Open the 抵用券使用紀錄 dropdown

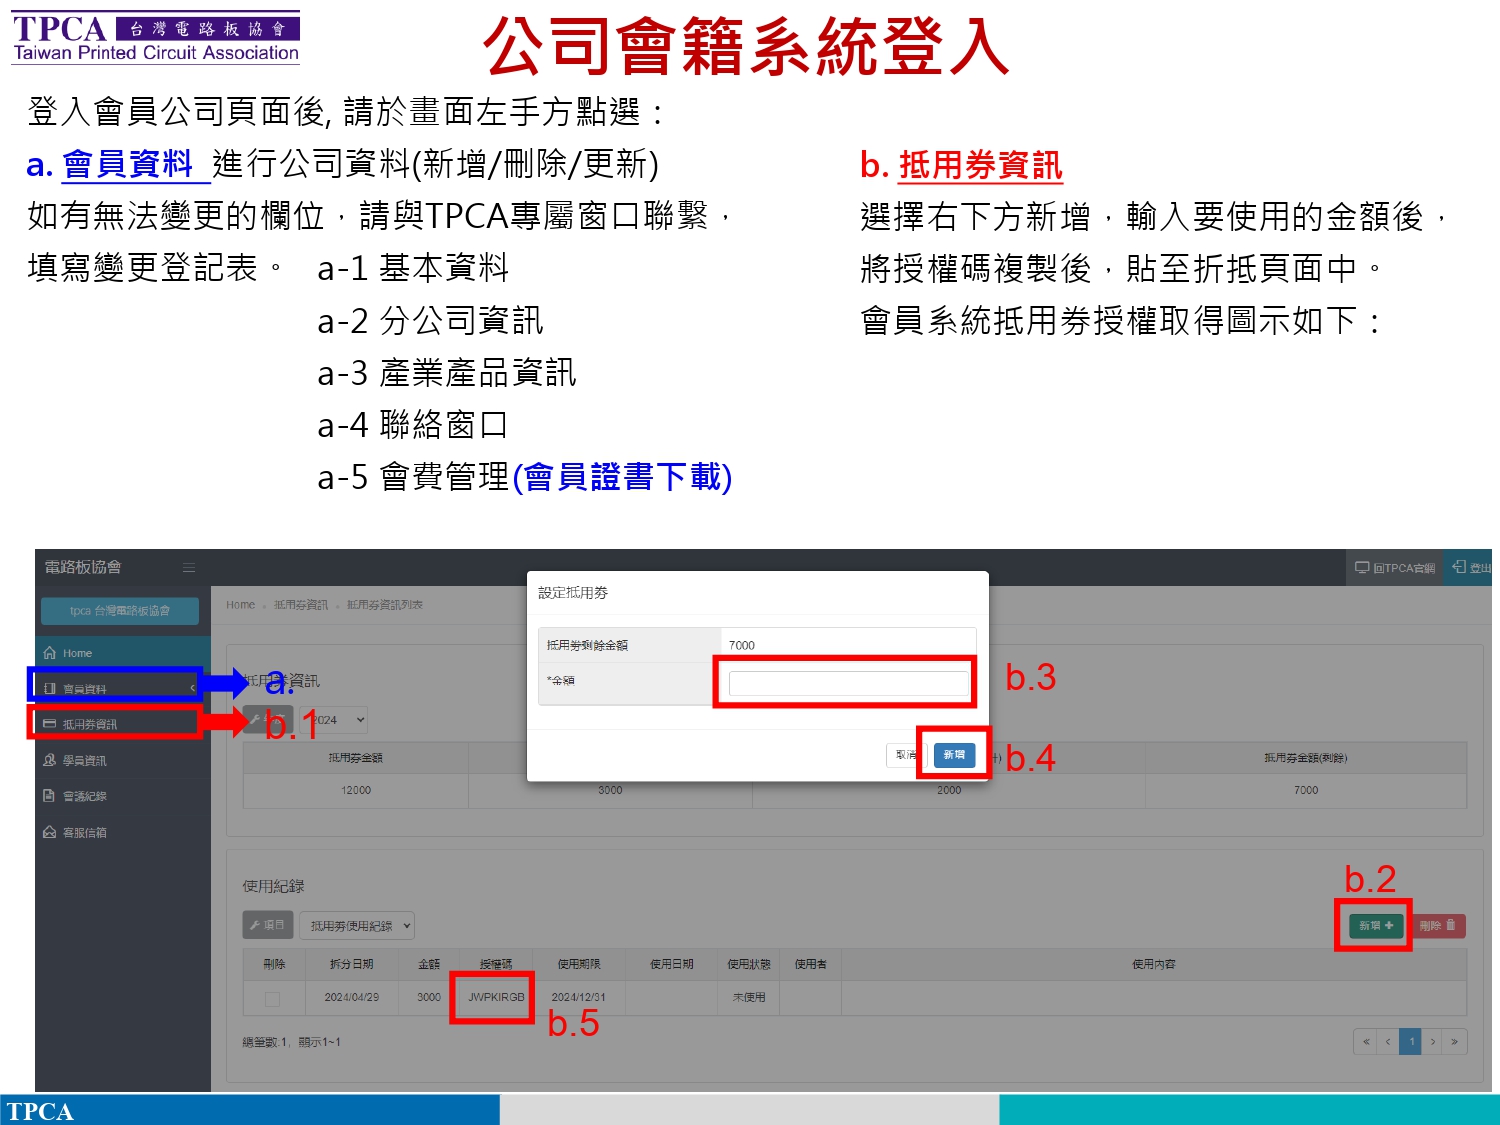[x=355, y=925]
